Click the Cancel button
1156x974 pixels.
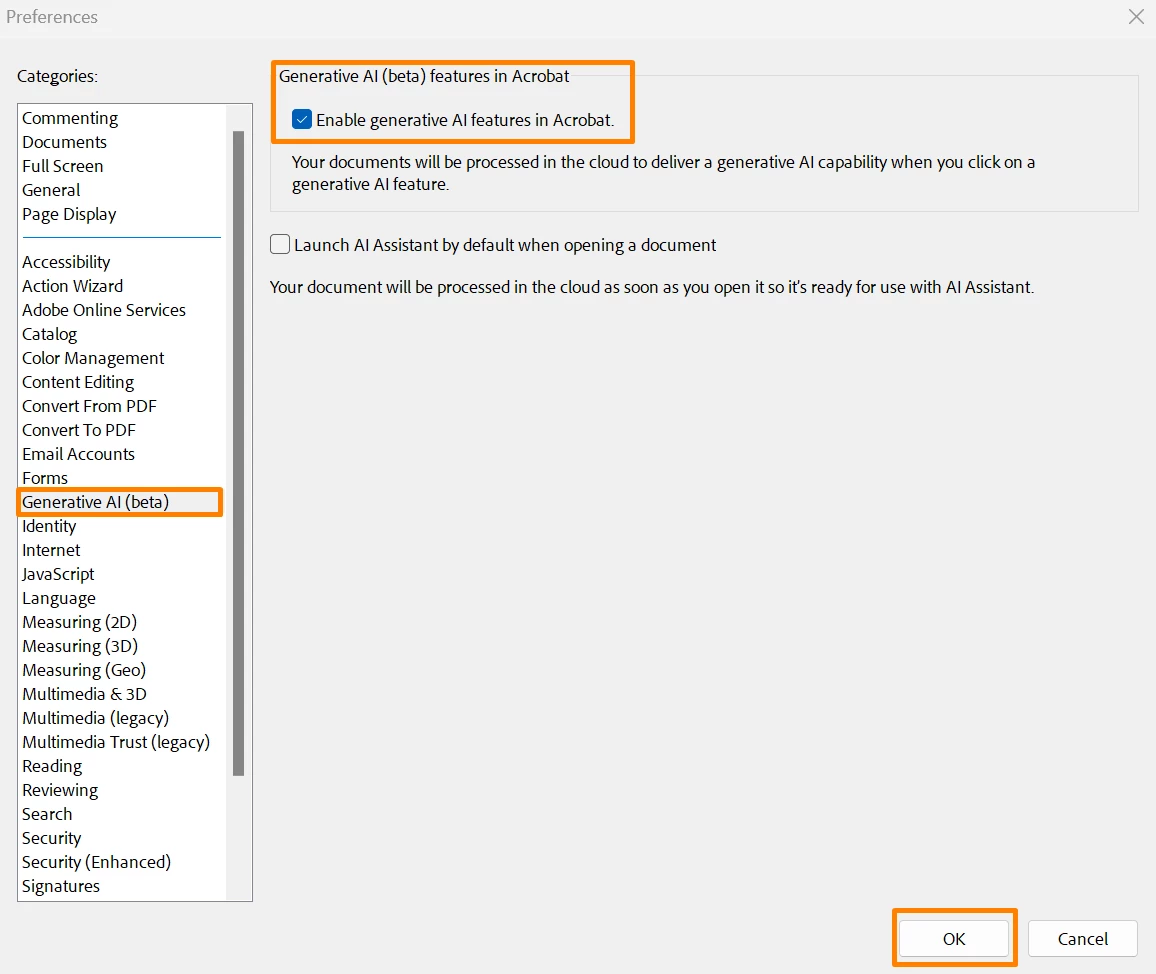(1082, 939)
